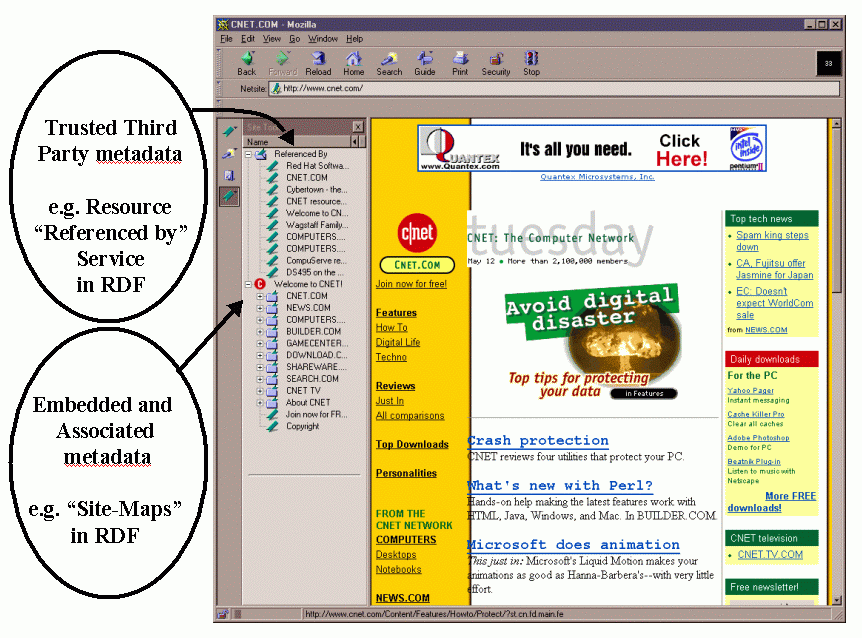Collapse the Referenced By tree node
This screenshot has width=862, height=638.
[x=249, y=155]
